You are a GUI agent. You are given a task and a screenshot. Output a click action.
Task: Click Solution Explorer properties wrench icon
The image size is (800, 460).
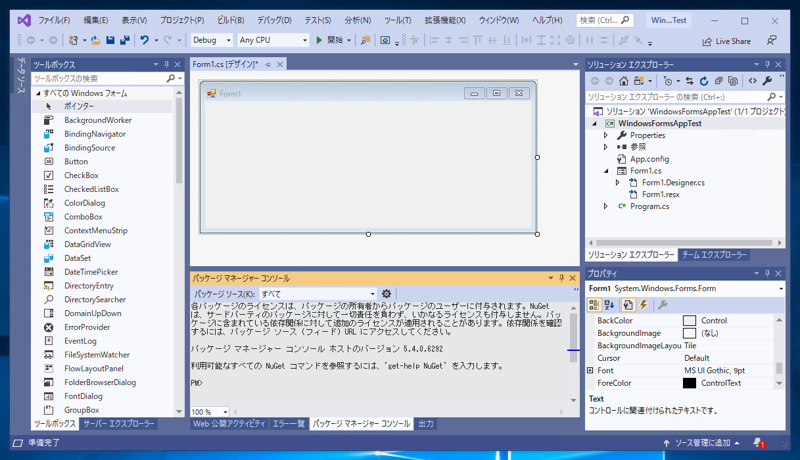[x=767, y=81]
